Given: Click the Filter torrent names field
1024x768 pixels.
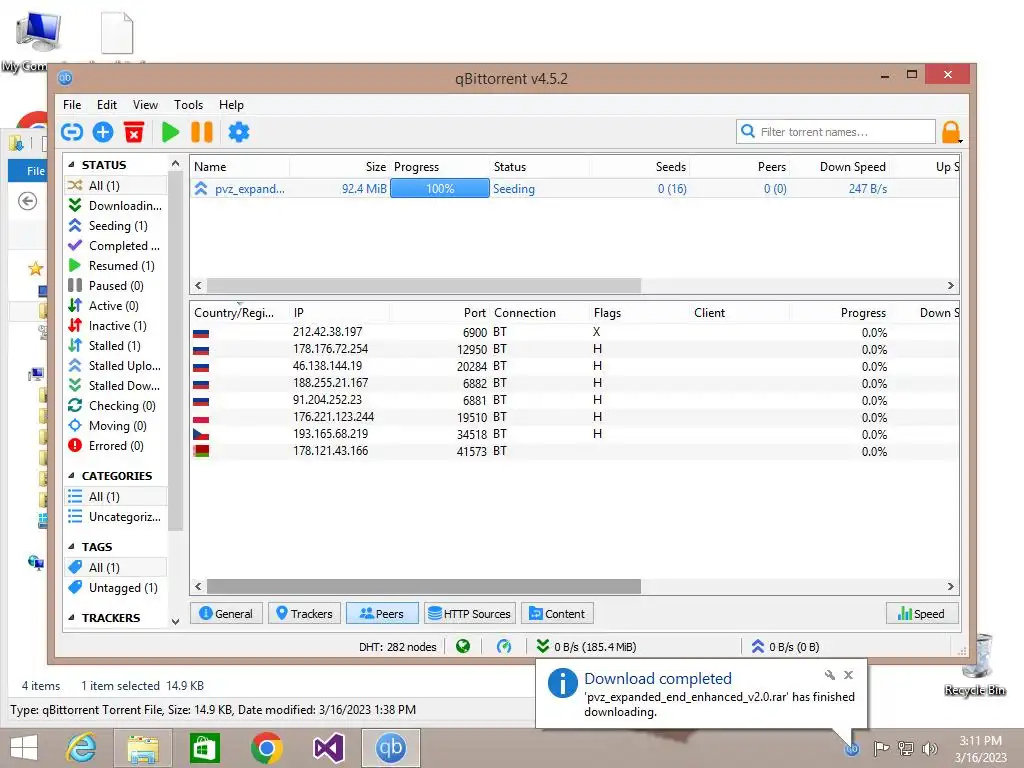Looking at the screenshot, I should coord(836,132).
